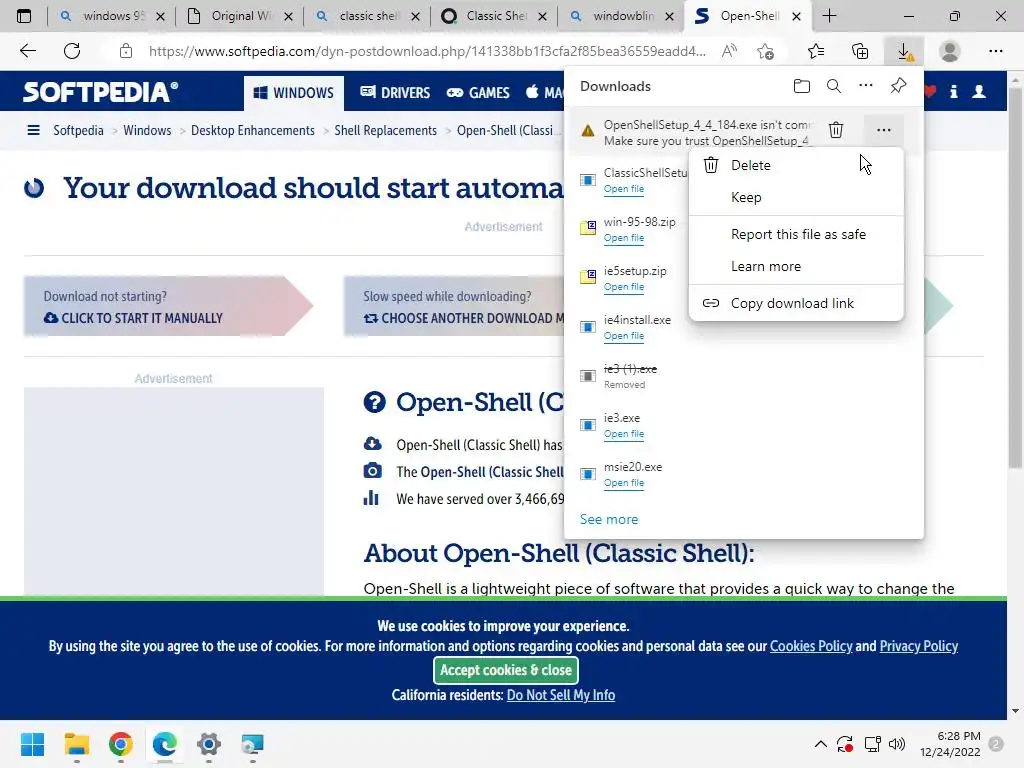The width and height of the screenshot is (1024, 768).
Task: Open the GAMES section on Softpedia
Action: 478,93
